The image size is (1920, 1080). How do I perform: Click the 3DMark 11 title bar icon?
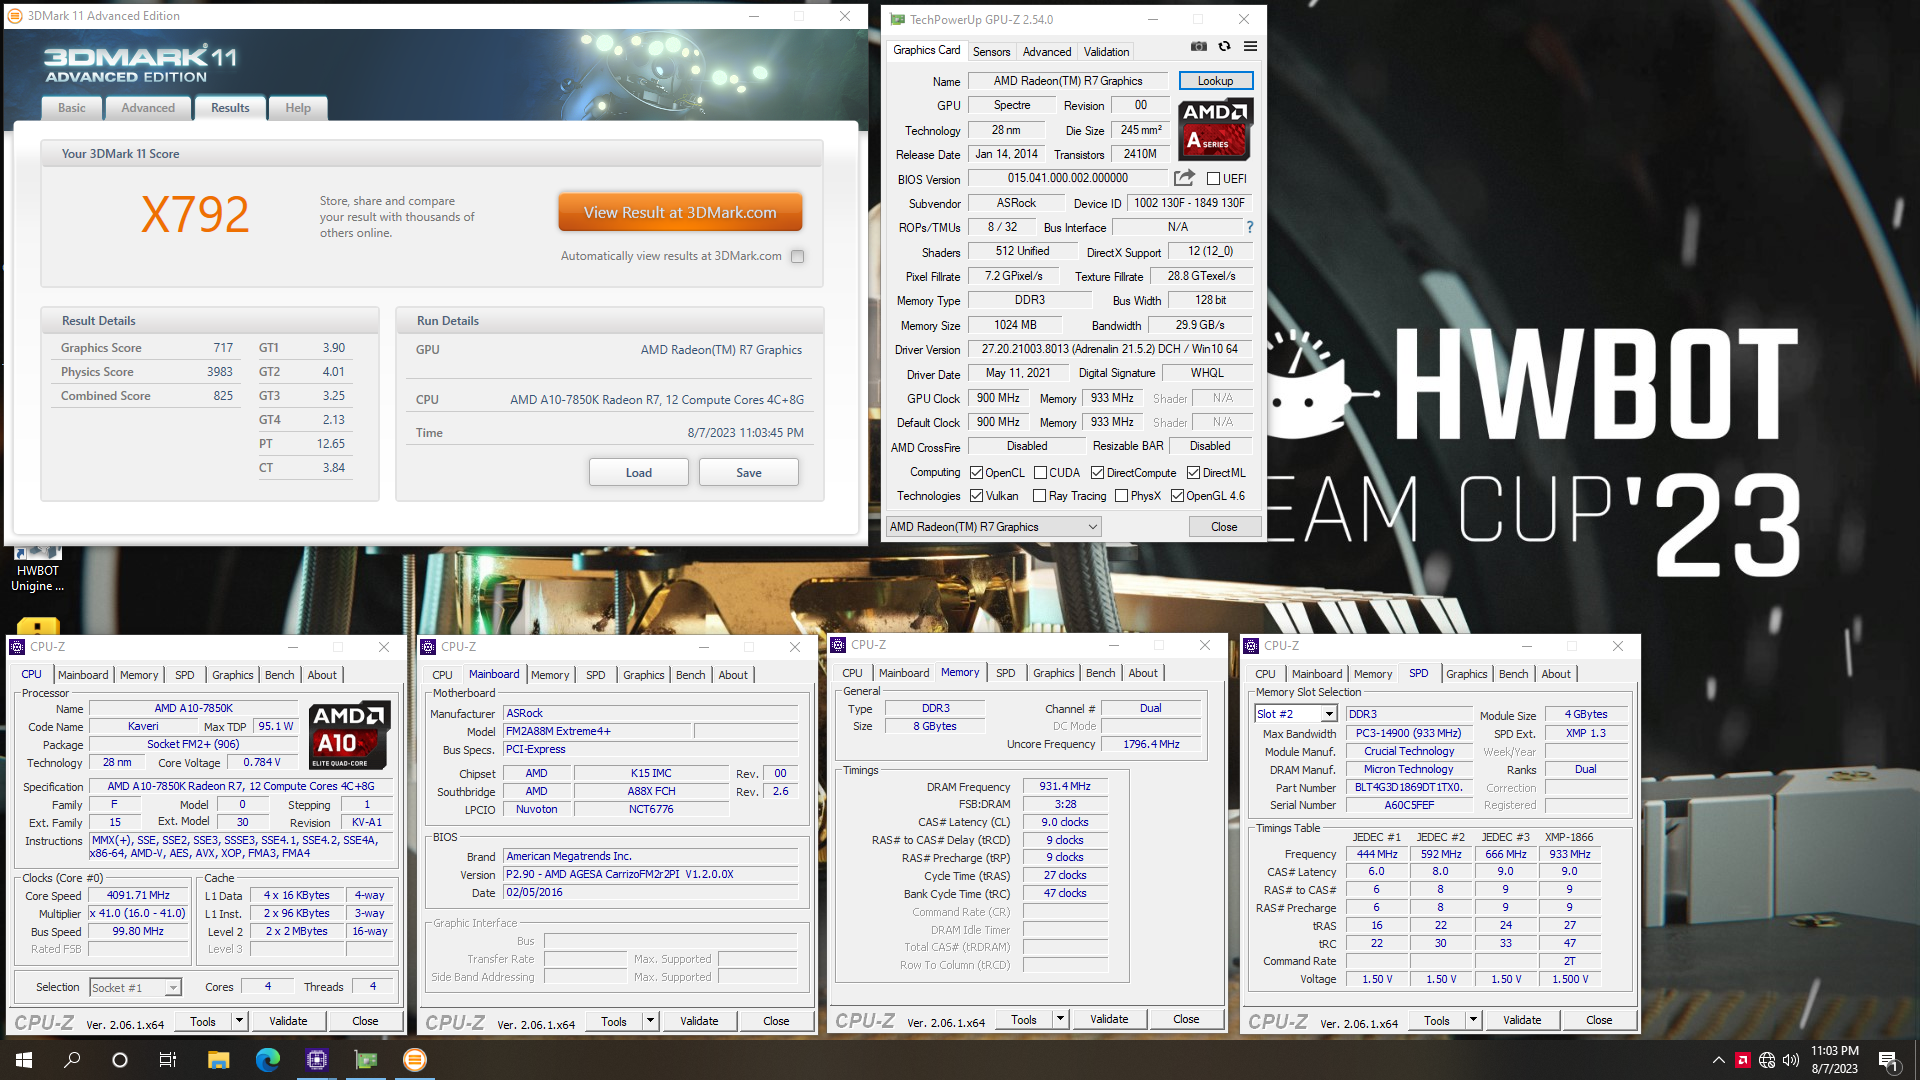[15, 16]
